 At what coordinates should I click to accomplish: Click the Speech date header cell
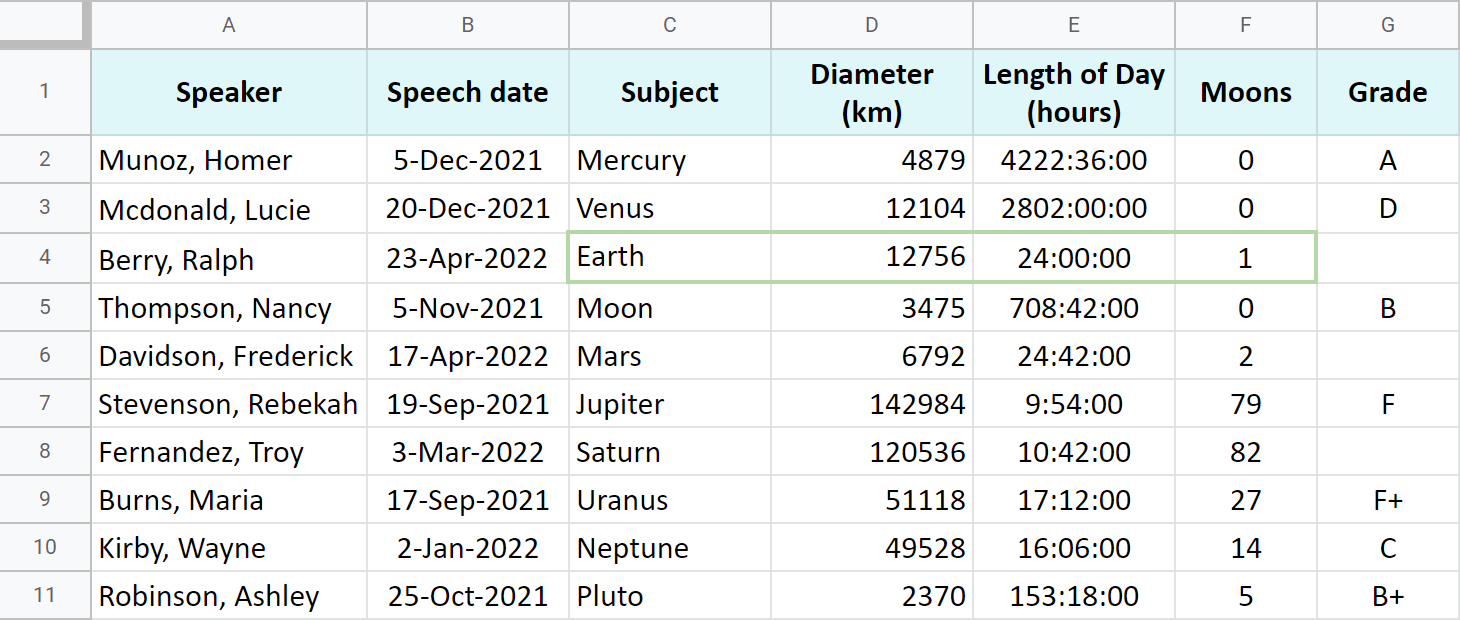click(467, 92)
